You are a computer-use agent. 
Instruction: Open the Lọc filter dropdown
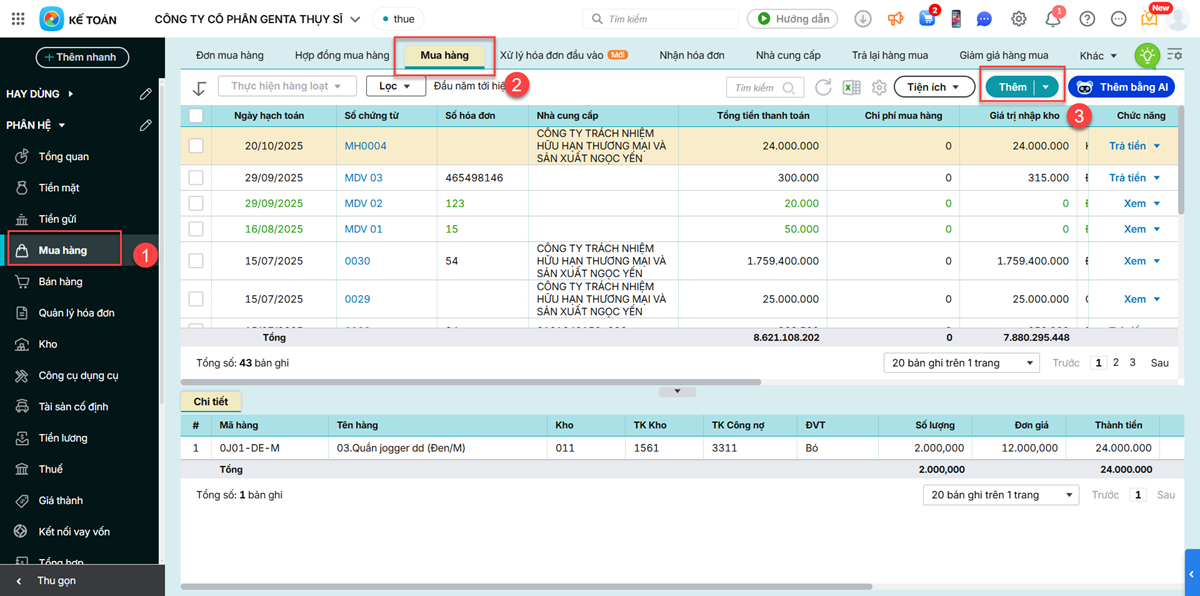coord(395,87)
